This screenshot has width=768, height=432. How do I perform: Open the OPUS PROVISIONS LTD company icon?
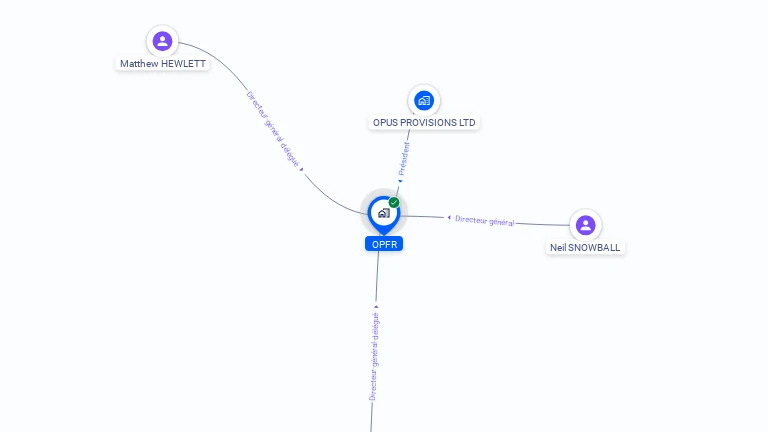[x=424, y=100]
